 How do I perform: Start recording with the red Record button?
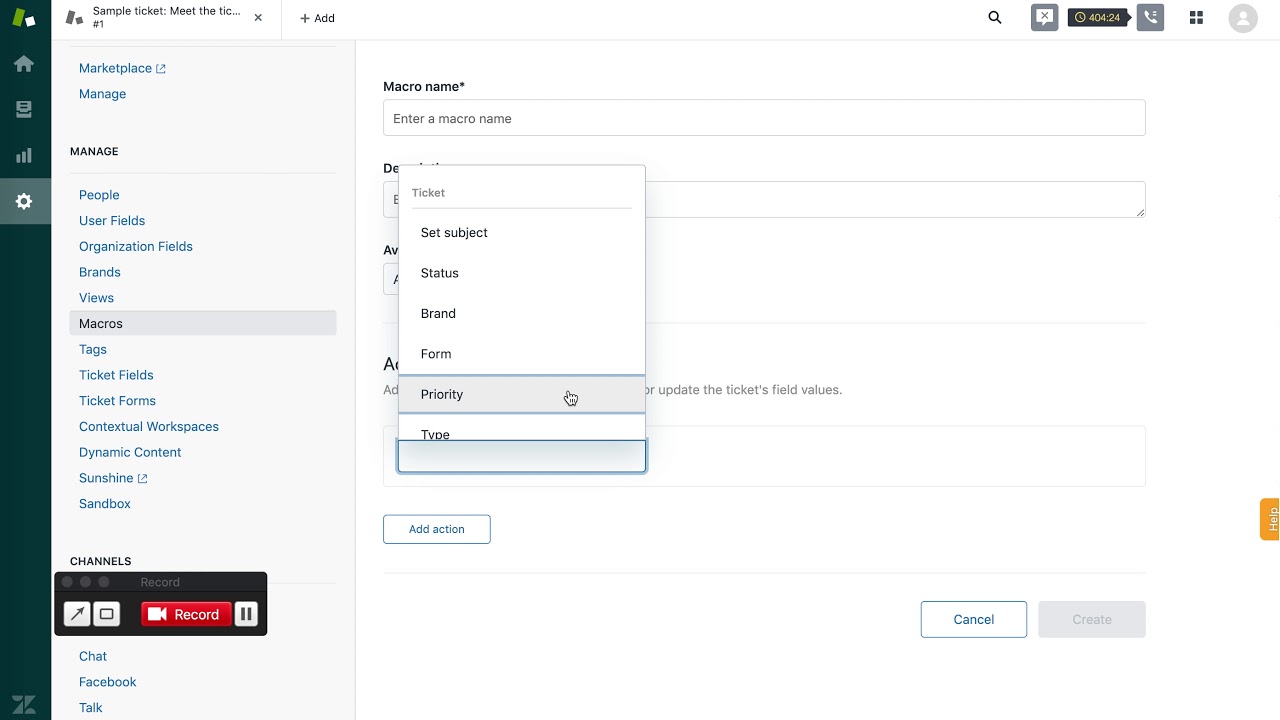click(x=186, y=614)
